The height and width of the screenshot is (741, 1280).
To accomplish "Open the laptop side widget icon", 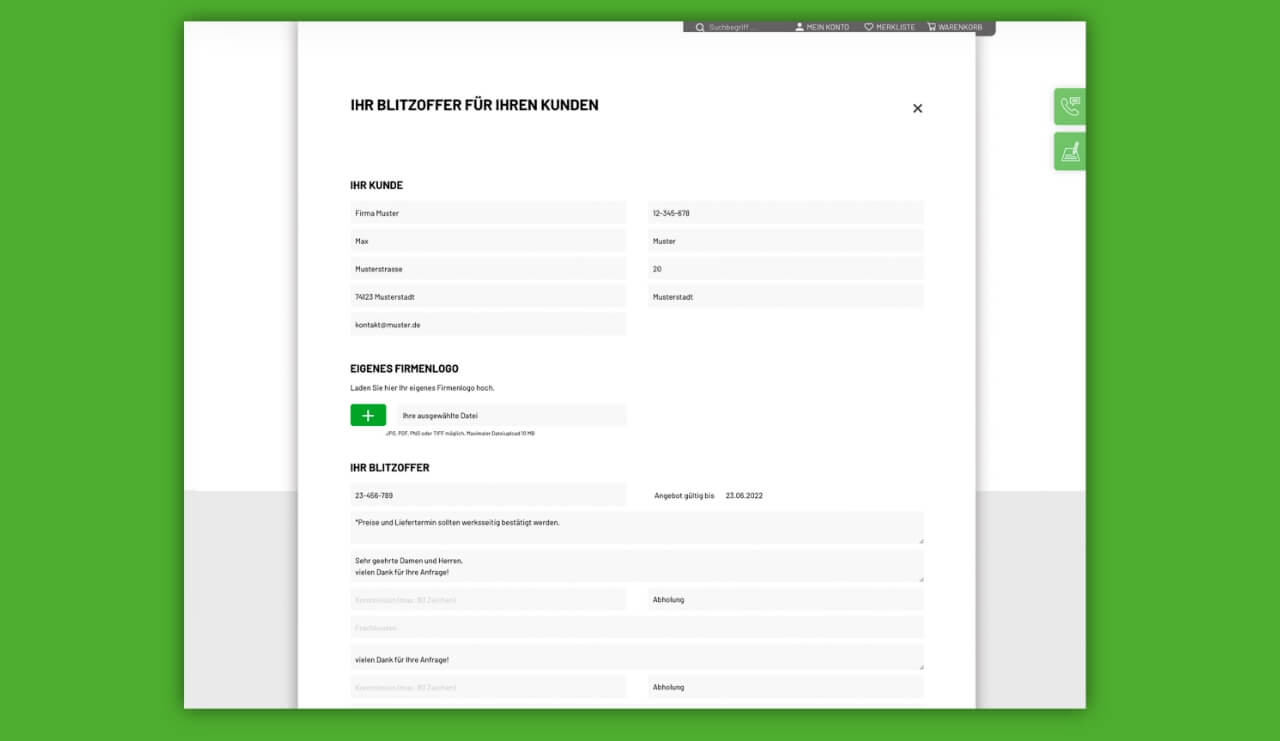I will pos(1070,152).
